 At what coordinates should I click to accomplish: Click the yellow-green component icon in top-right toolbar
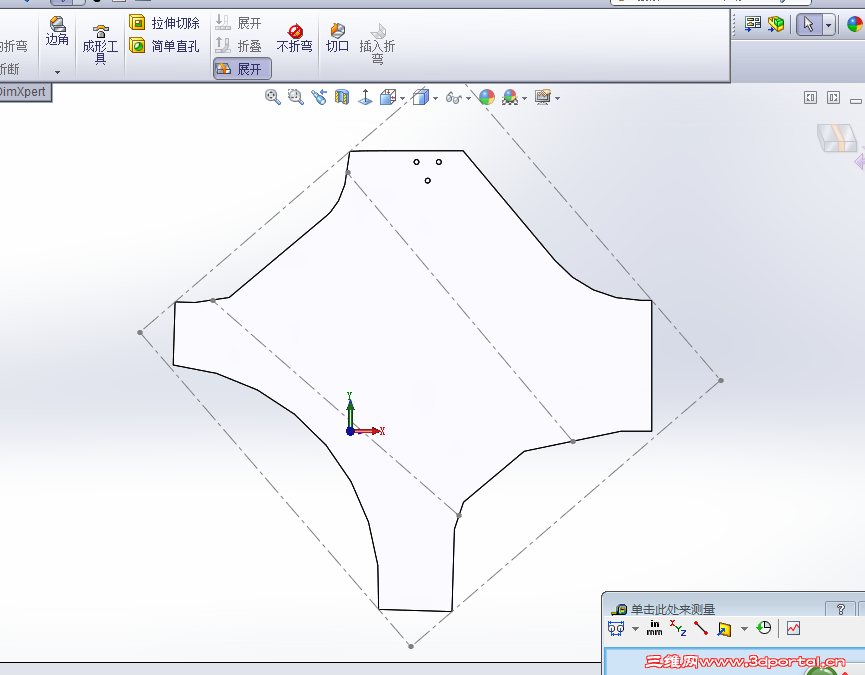click(x=776, y=24)
